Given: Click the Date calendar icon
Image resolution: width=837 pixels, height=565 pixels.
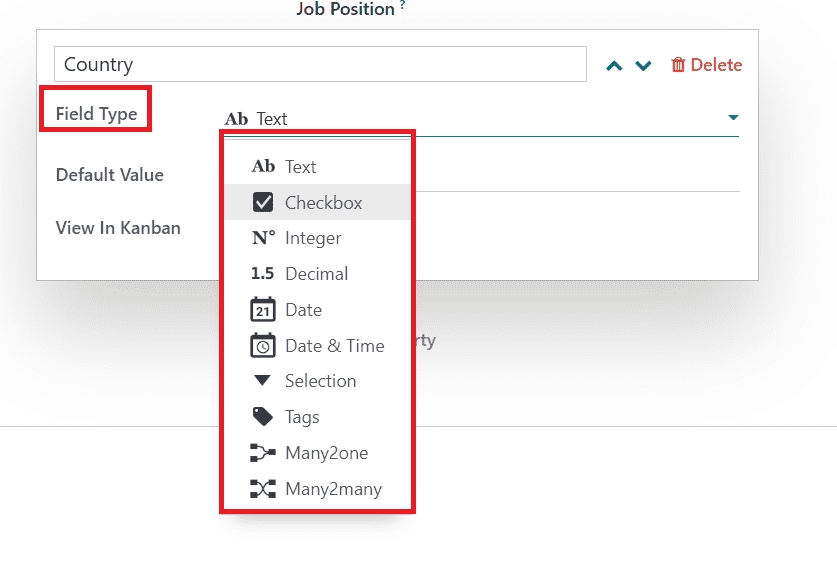Looking at the screenshot, I should coord(263,310).
